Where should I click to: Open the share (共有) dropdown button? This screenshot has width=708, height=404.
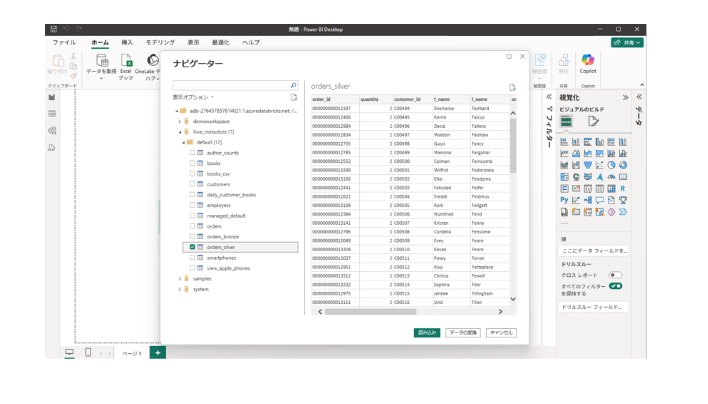pyautogui.click(x=627, y=42)
